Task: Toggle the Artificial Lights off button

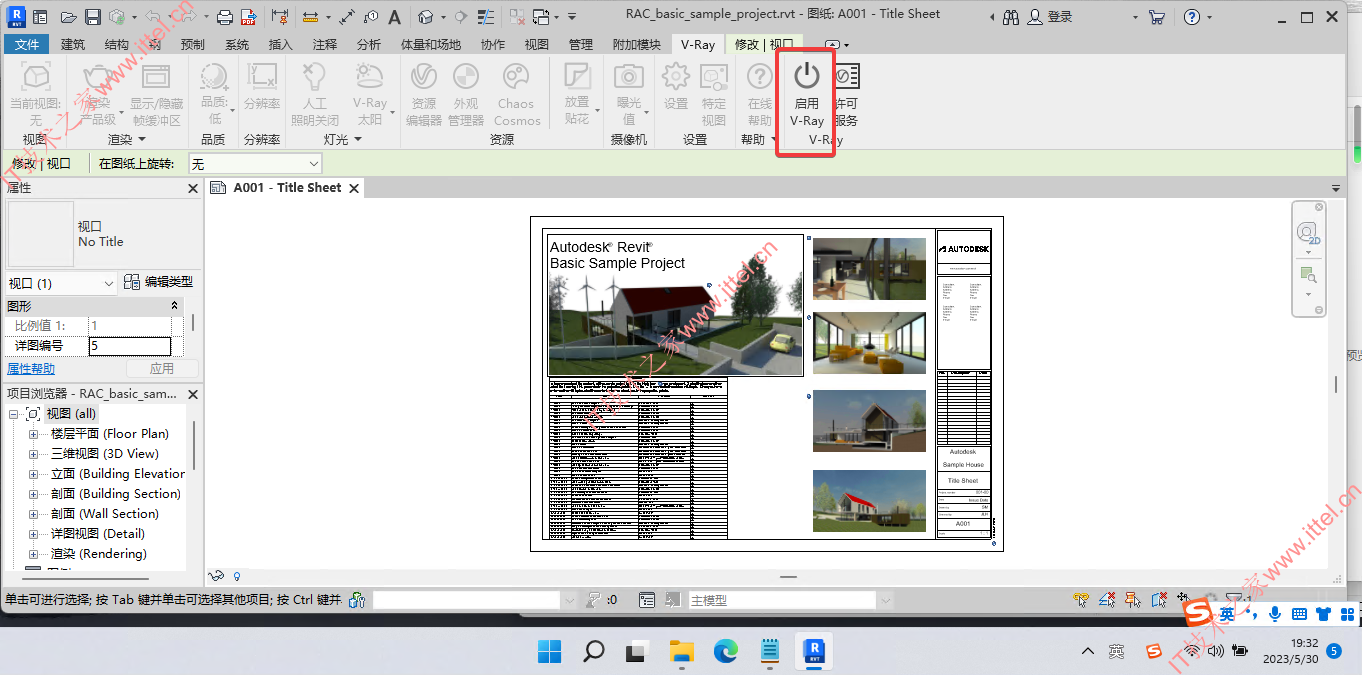Action: (314, 93)
